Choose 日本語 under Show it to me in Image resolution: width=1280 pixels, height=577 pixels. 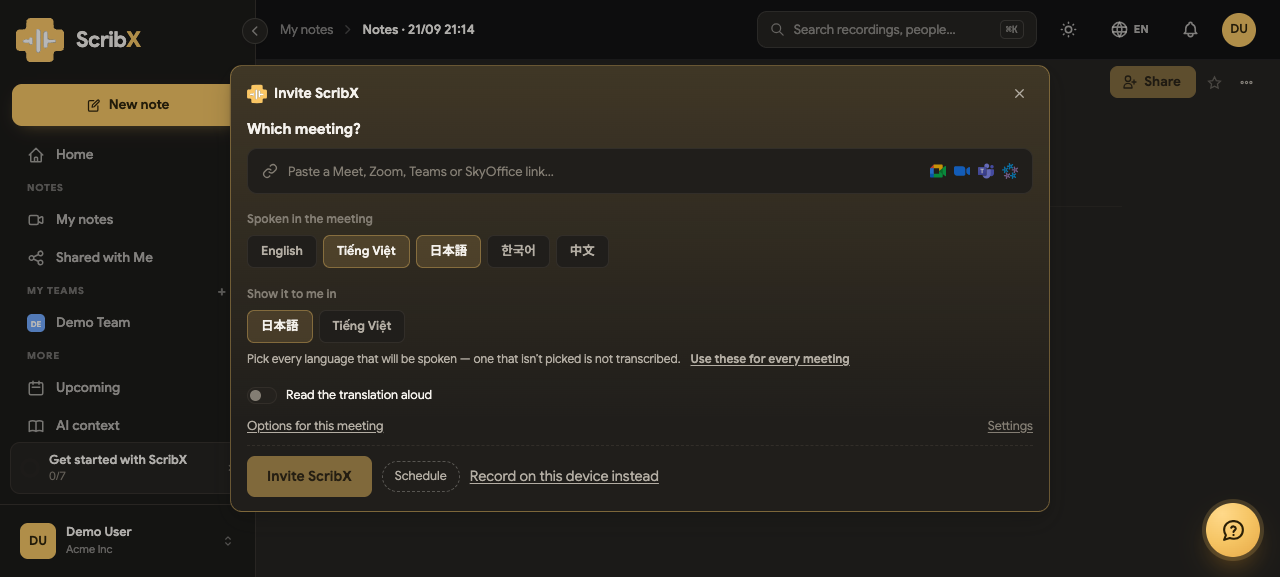(280, 326)
